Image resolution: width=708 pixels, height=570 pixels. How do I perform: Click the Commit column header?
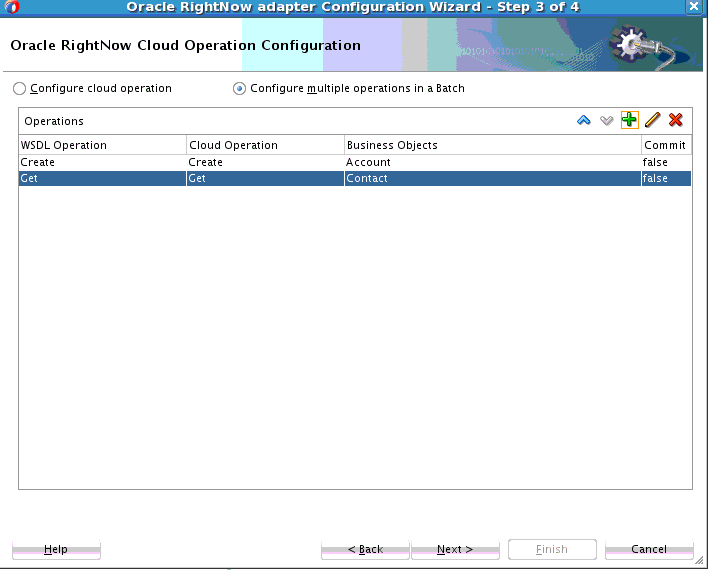(666, 145)
